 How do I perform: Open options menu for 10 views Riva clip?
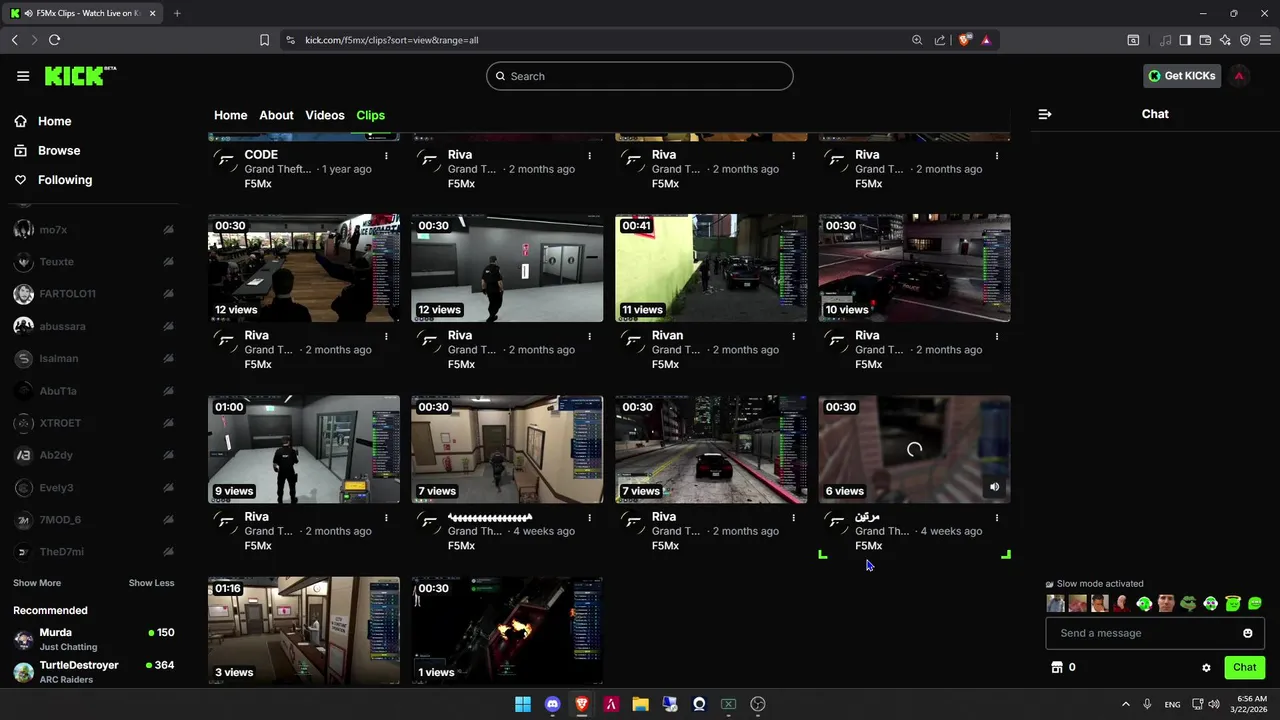pos(997,337)
